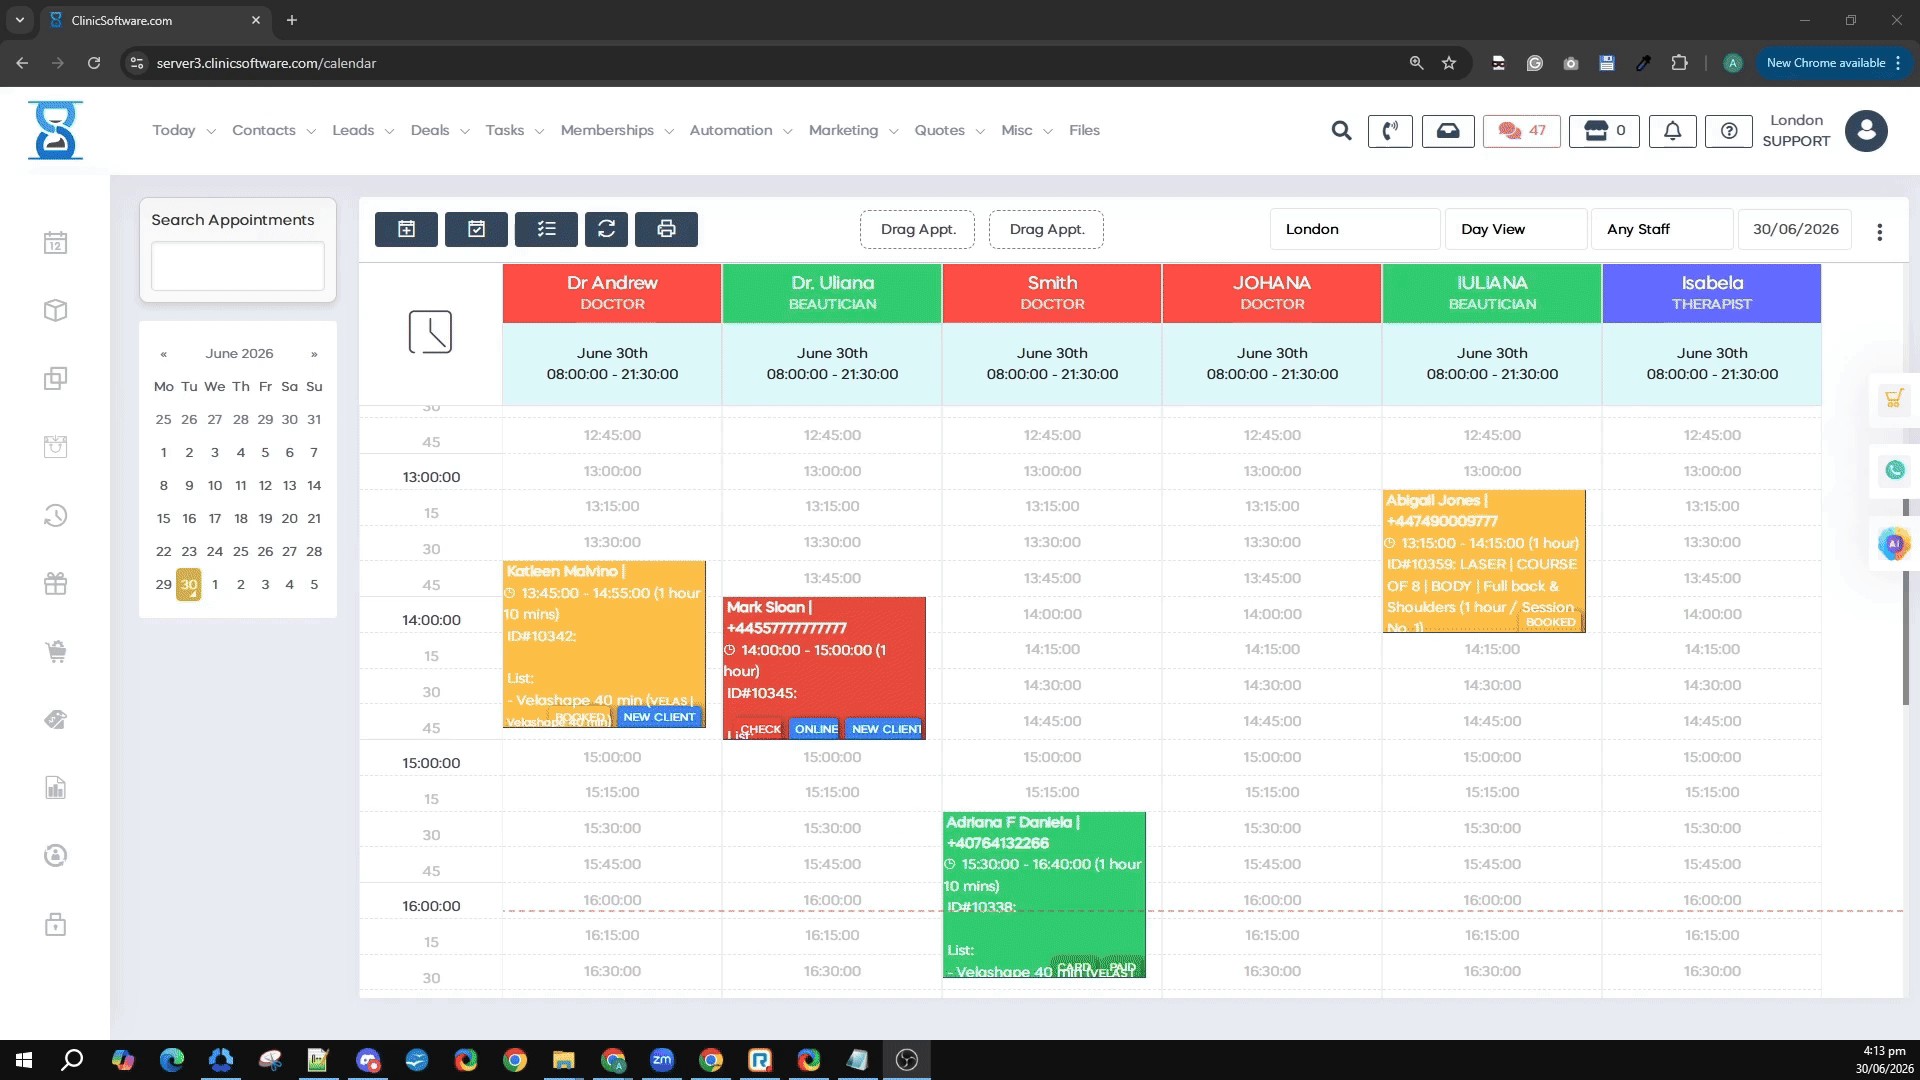Open the help question mark icon
This screenshot has width=1920, height=1080.
coord(1729,131)
